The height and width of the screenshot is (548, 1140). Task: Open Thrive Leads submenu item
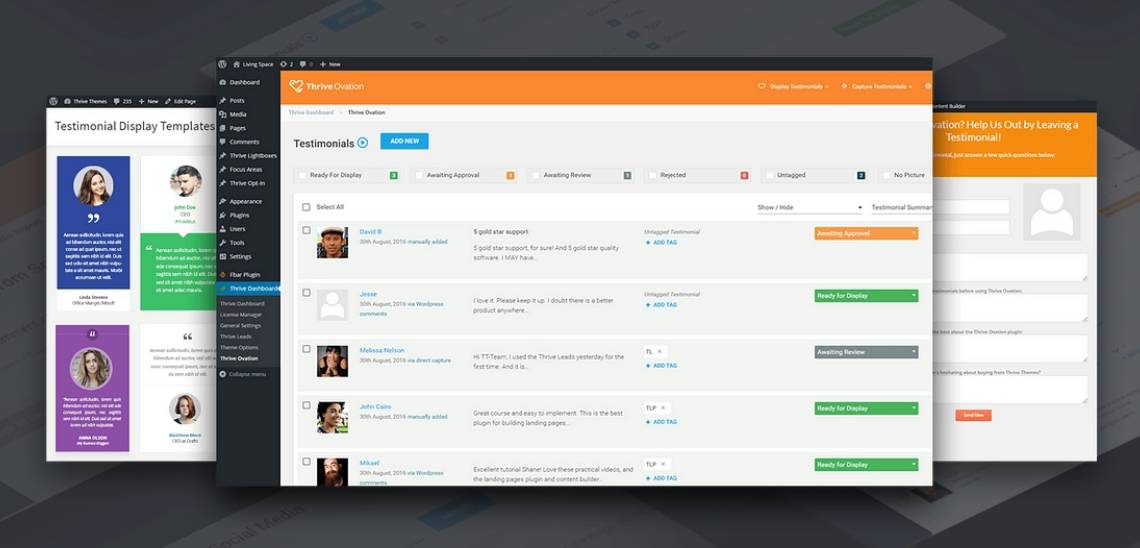pyautogui.click(x=236, y=337)
